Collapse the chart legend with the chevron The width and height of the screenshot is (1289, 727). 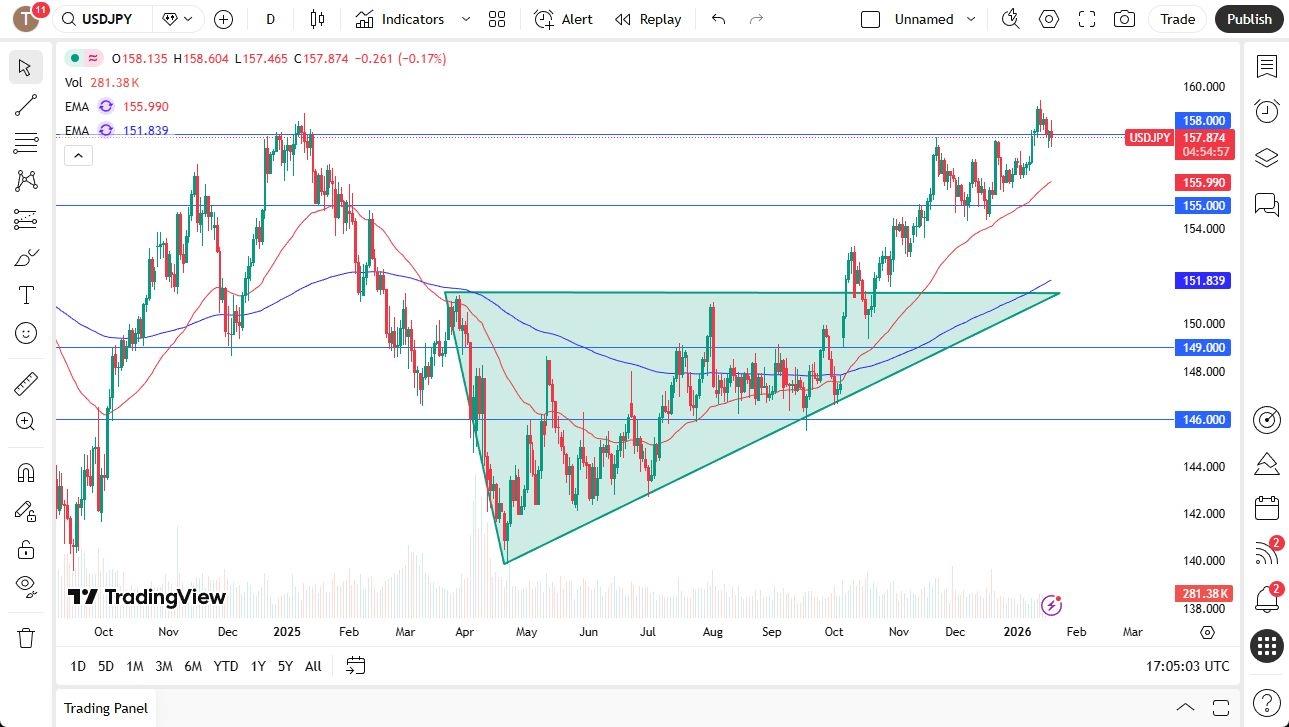(x=78, y=155)
